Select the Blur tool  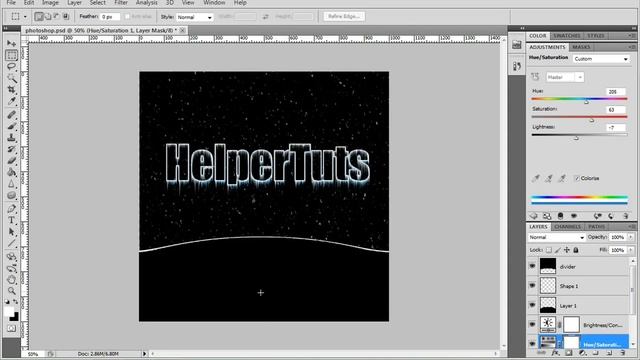pyautogui.click(x=11, y=184)
